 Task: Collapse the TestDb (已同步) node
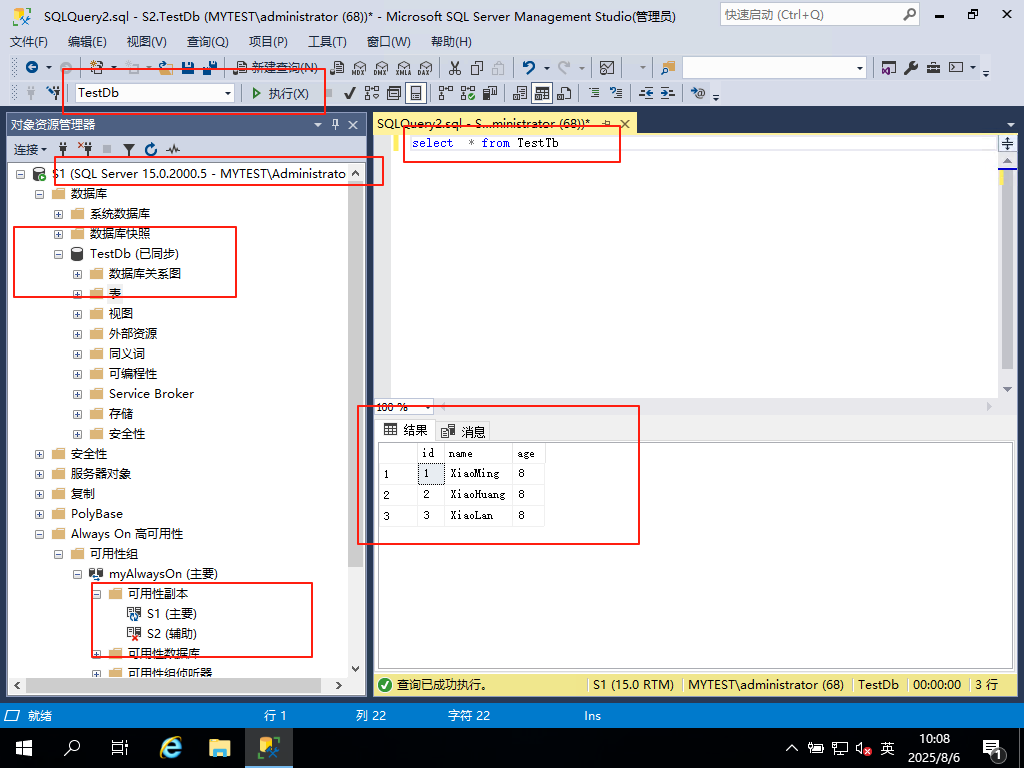58,254
